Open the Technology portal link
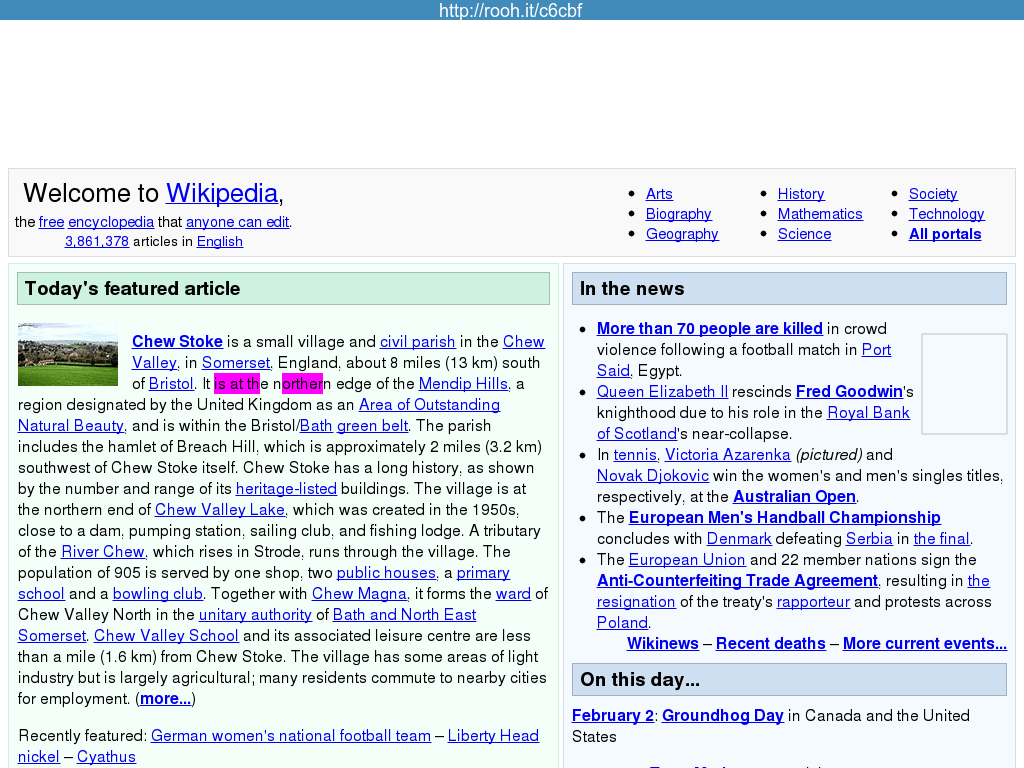The height and width of the screenshot is (768, 1024). [946, 214]
